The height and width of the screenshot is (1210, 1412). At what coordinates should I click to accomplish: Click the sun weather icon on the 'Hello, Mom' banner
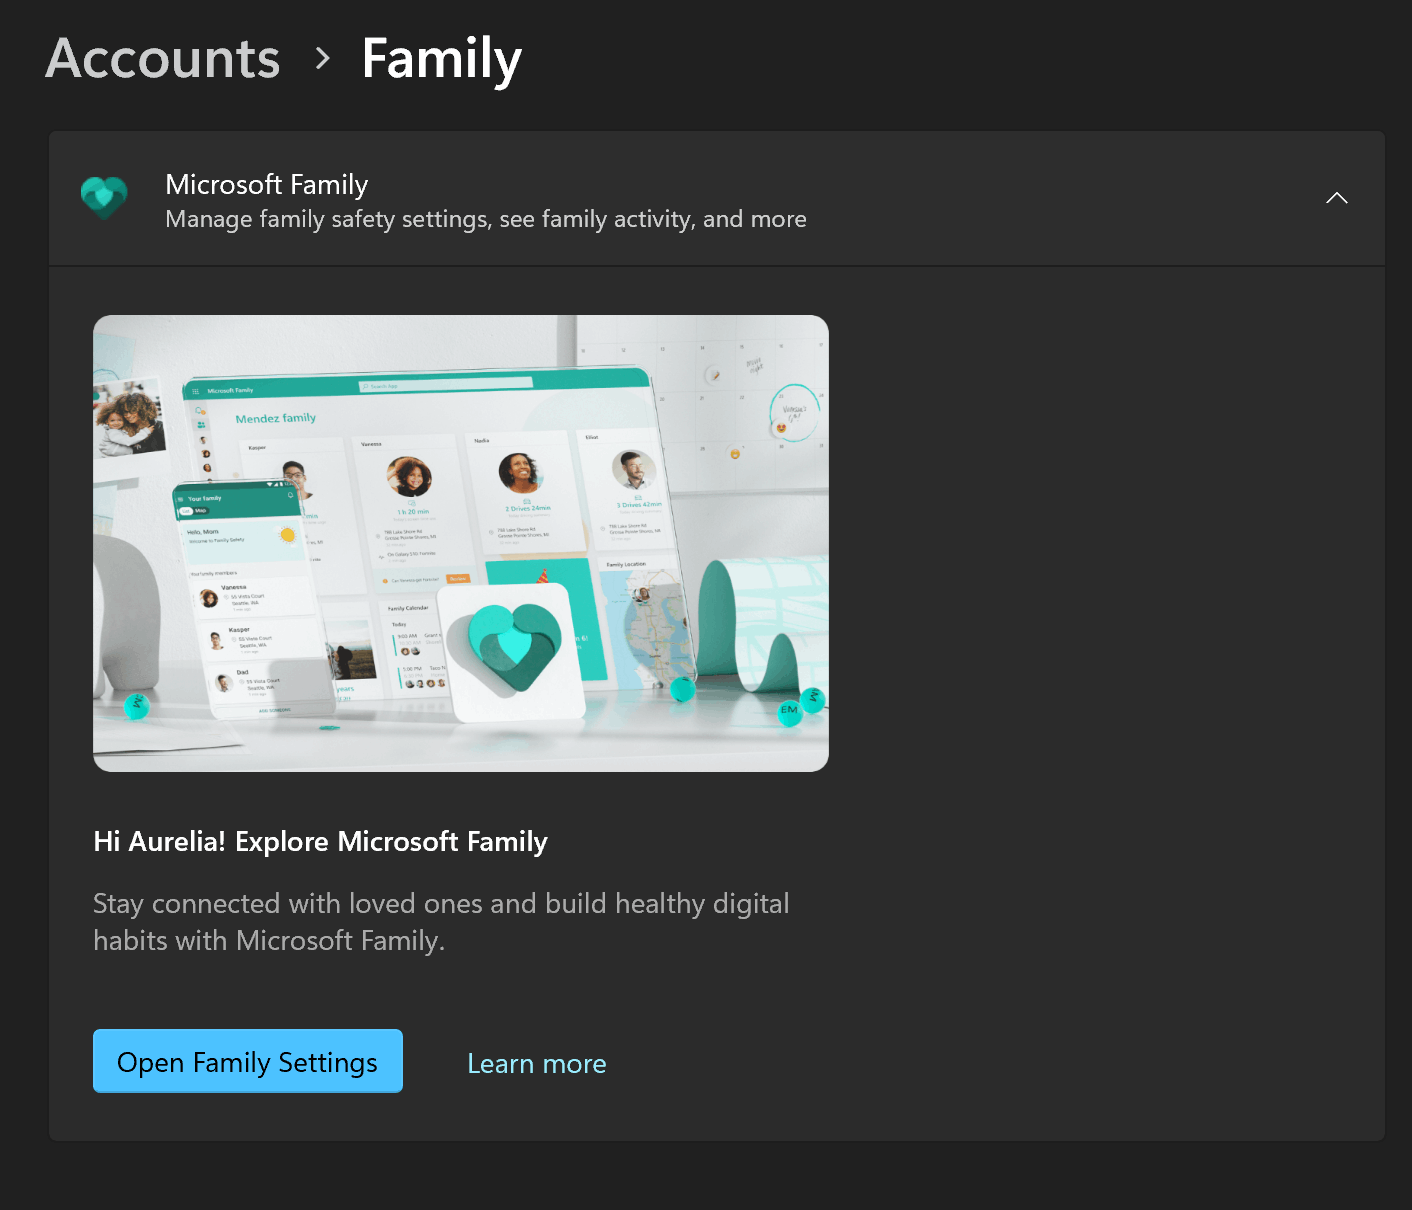pyautogui.click(x=287, y=534)
